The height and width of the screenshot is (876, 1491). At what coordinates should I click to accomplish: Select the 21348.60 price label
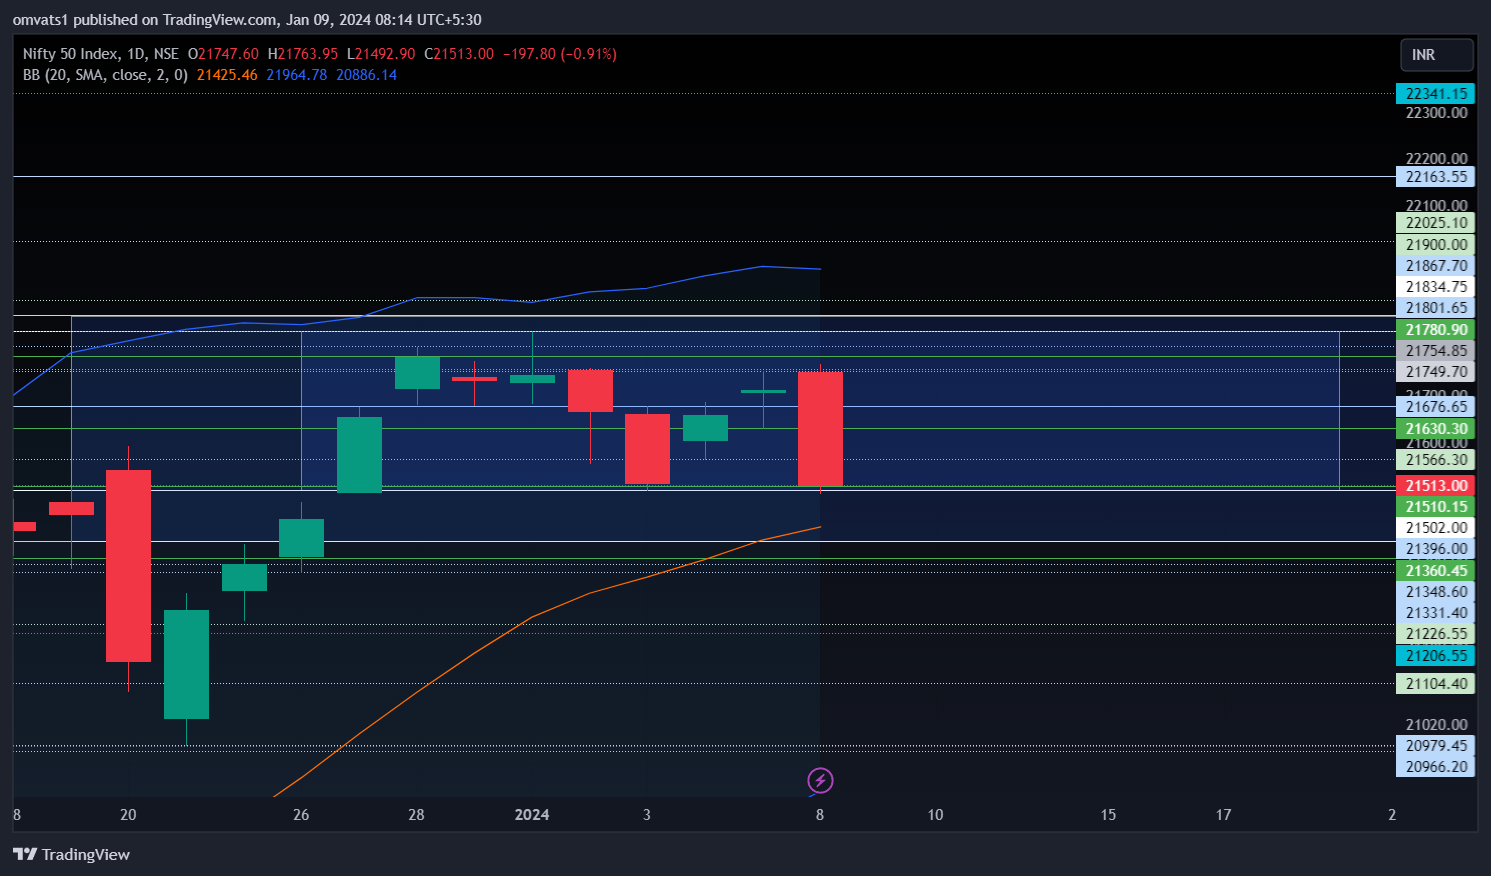(x=1435, y=592)
